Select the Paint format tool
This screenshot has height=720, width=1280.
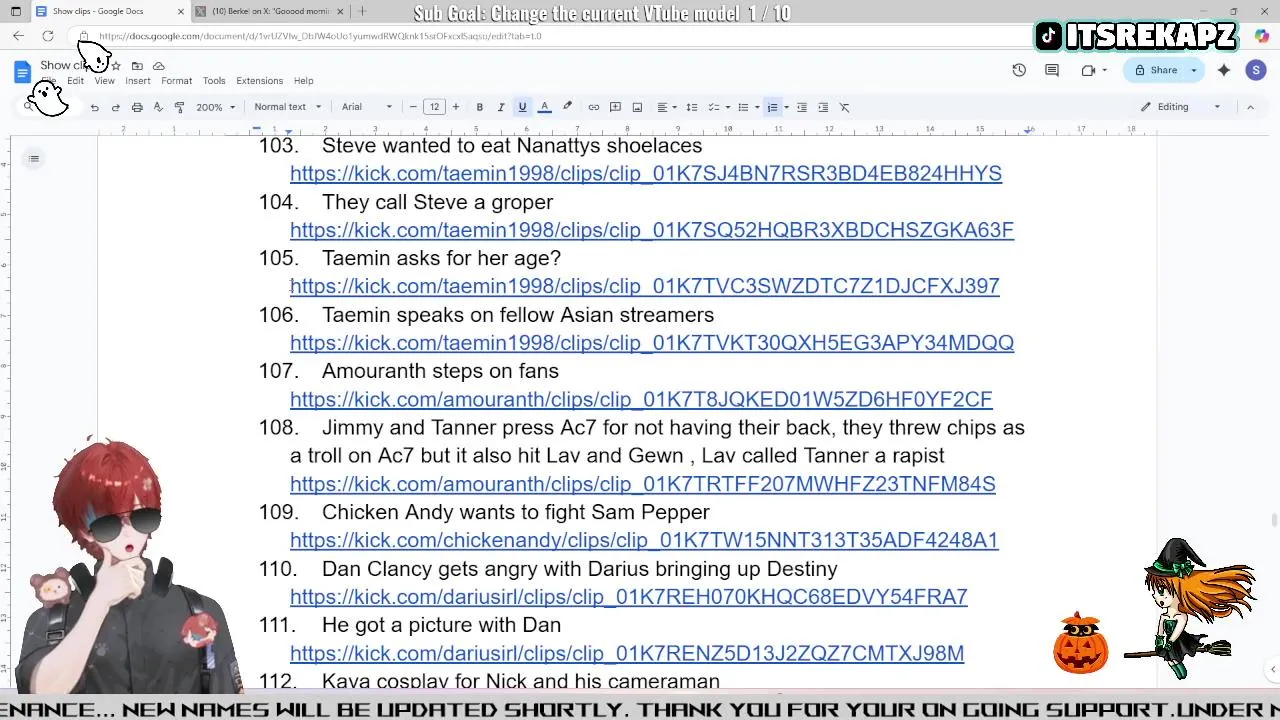pos(179,107)
